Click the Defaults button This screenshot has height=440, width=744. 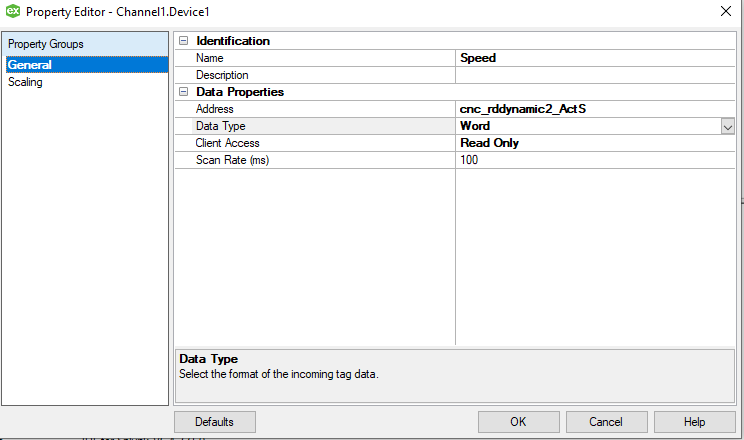[x=214, y=422]
